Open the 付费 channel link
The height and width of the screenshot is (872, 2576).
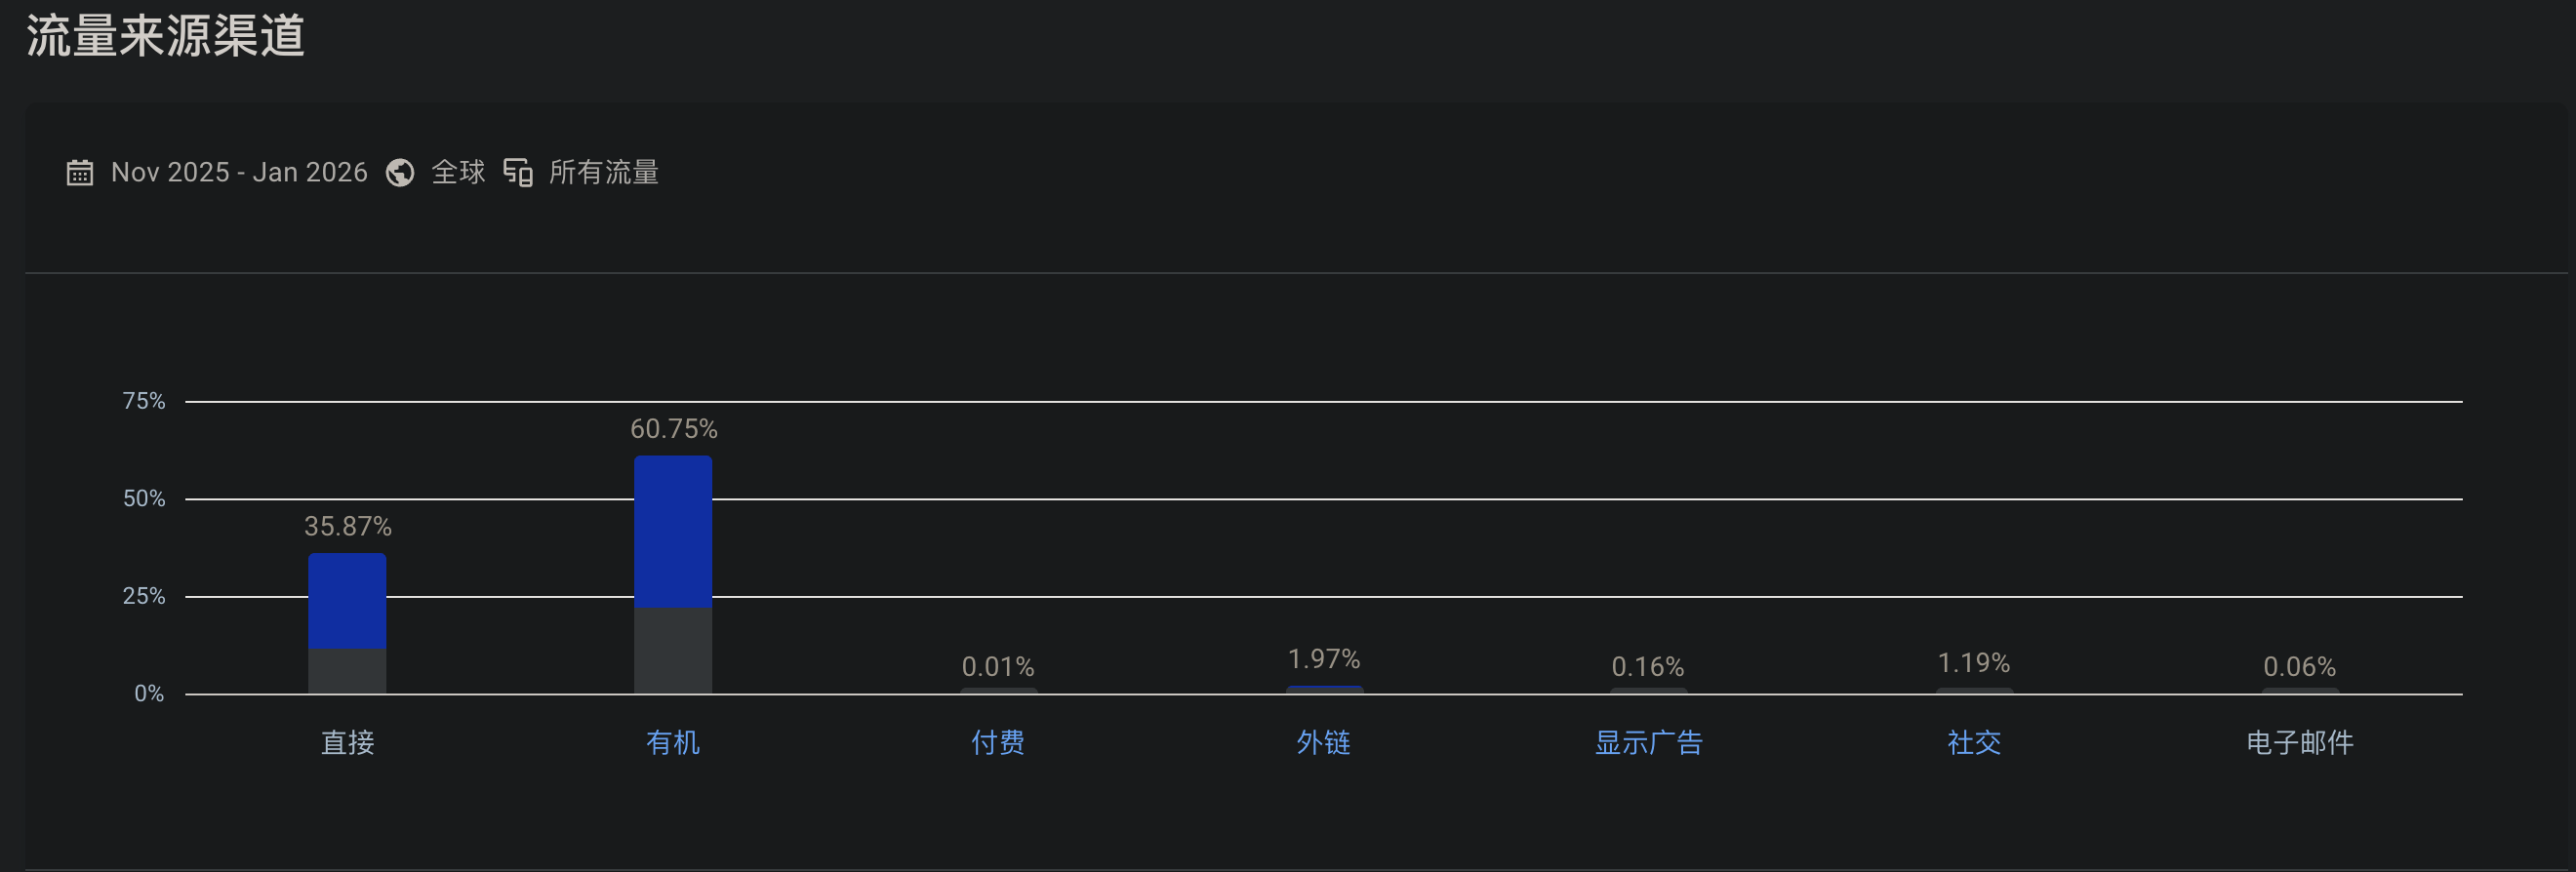[998, 742]
